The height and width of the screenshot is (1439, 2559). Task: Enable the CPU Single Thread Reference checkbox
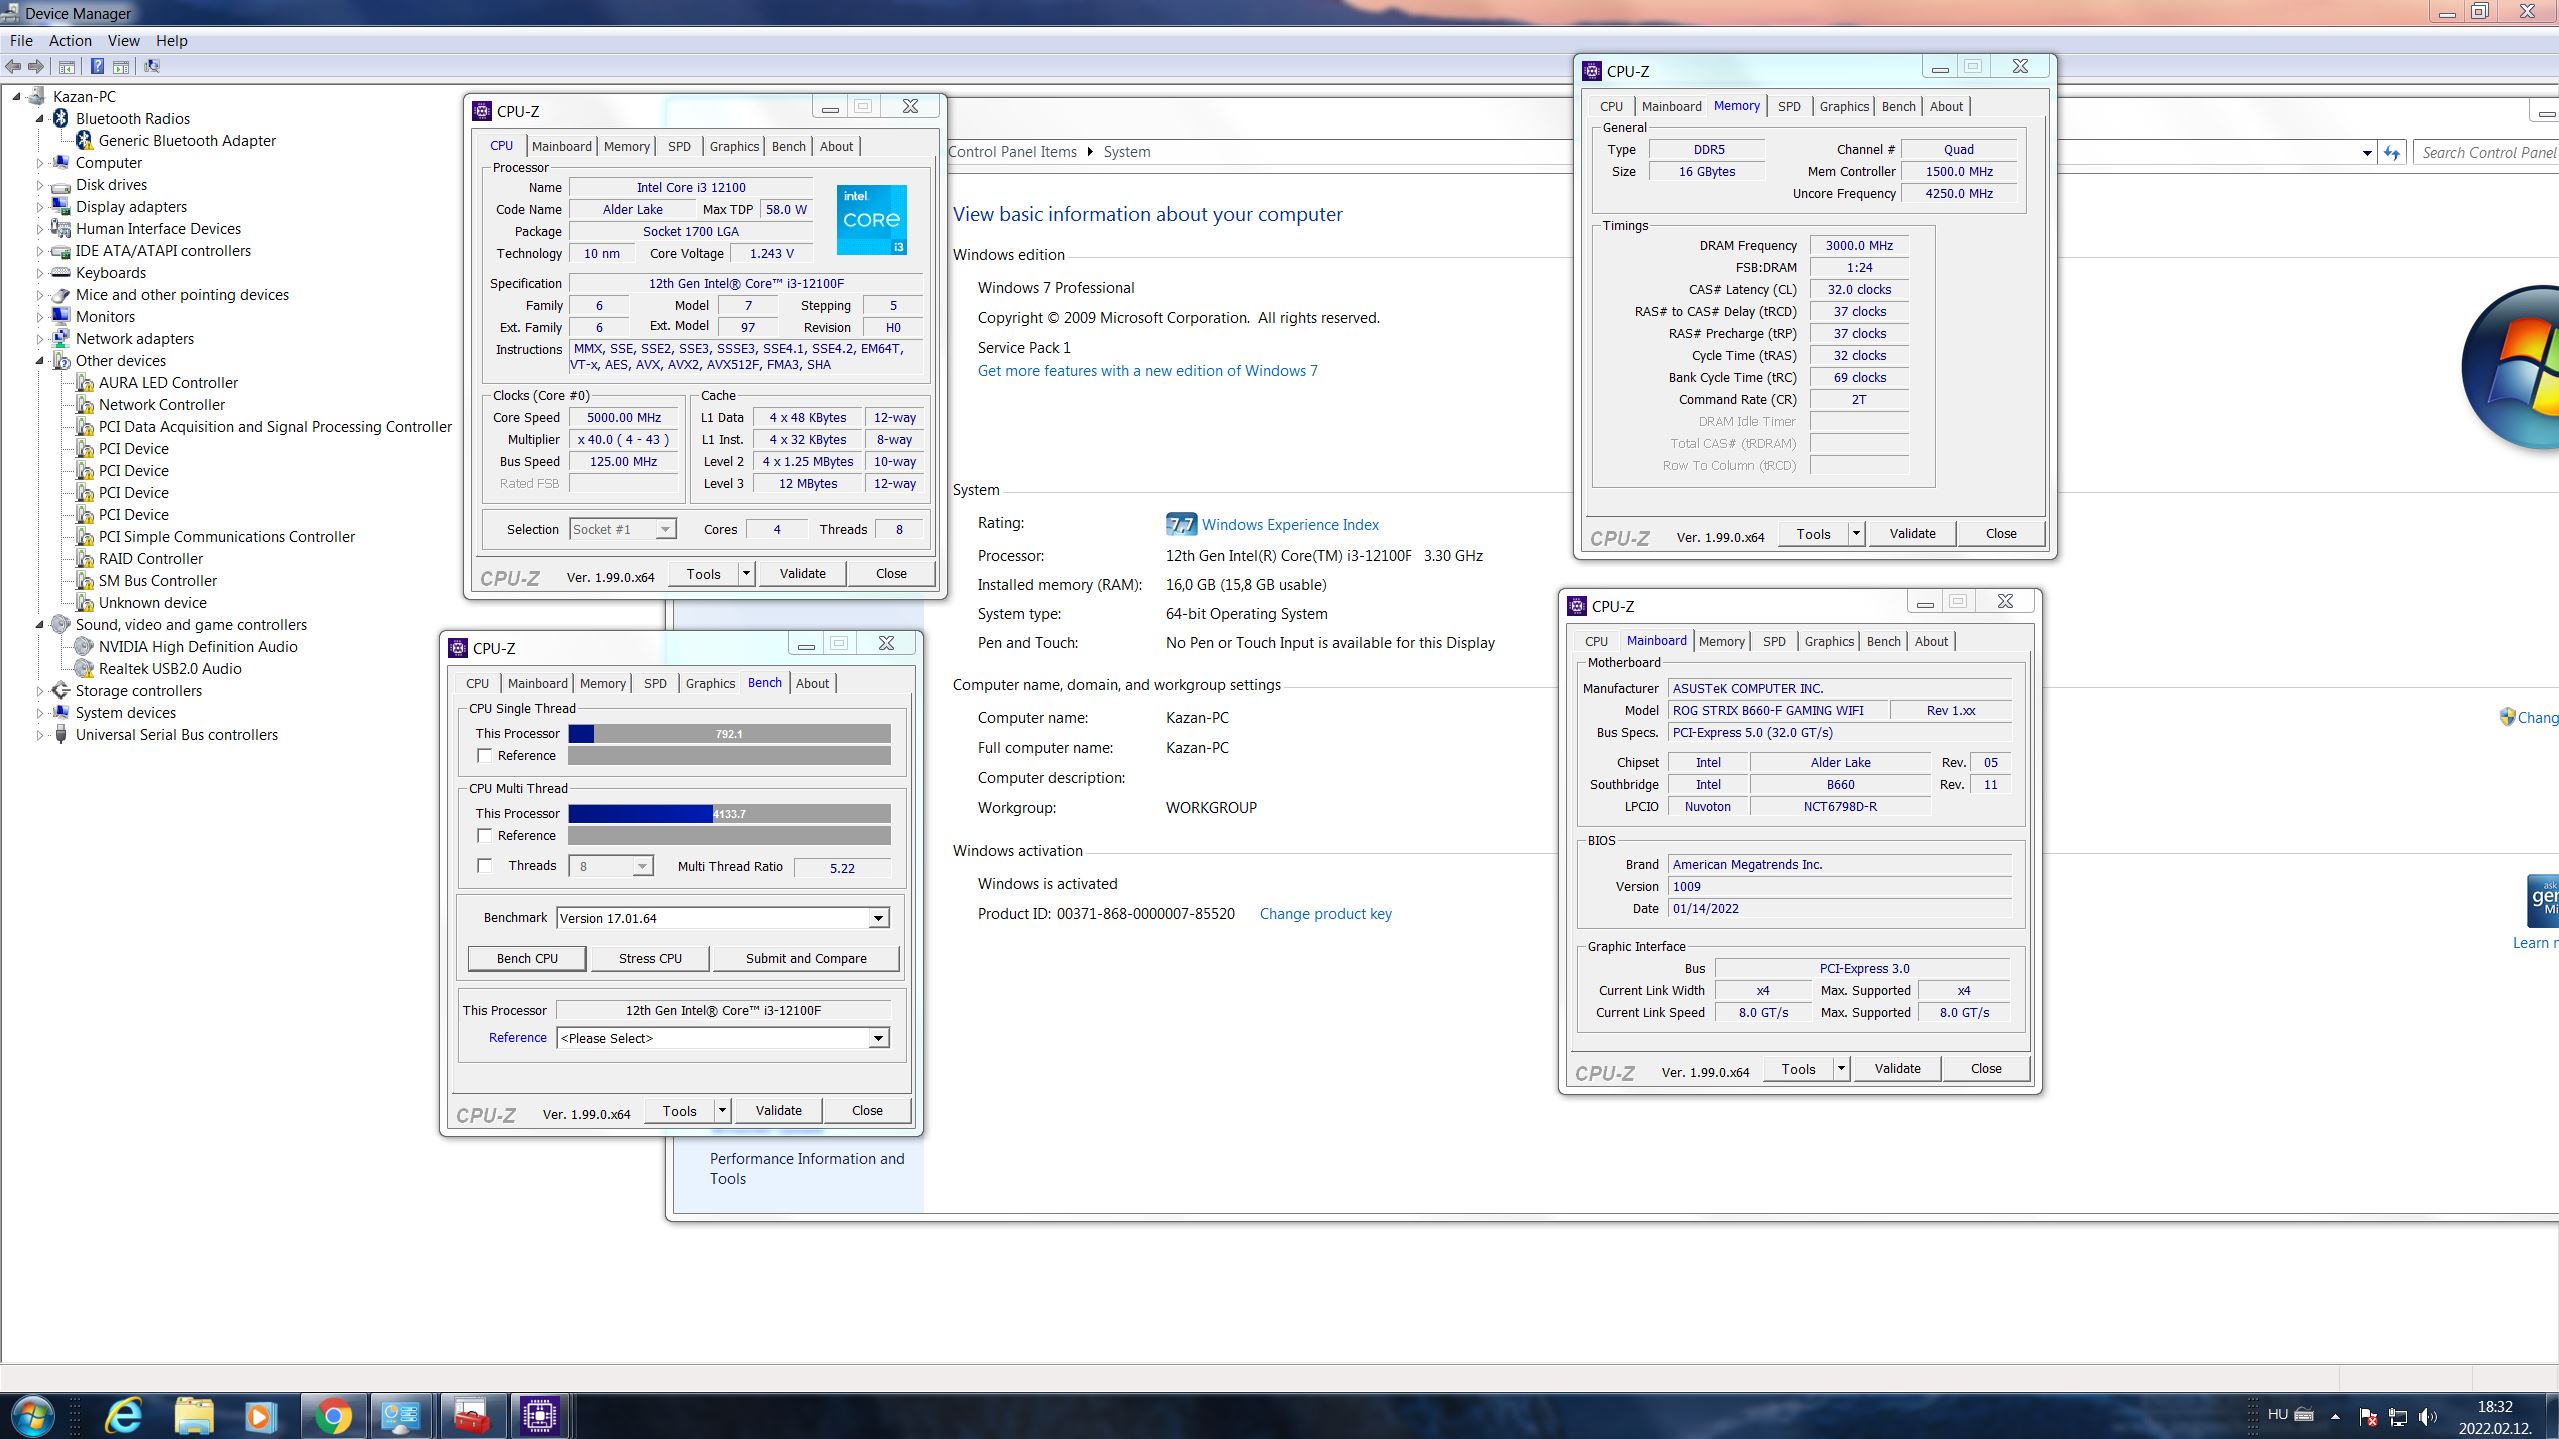(485, 756)
